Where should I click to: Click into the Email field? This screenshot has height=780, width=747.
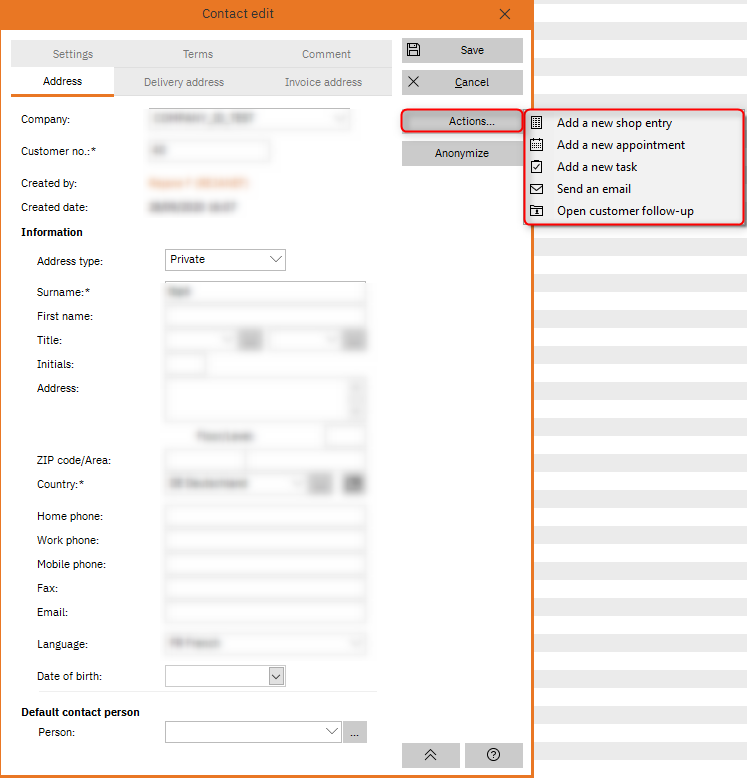click(266, 612)
